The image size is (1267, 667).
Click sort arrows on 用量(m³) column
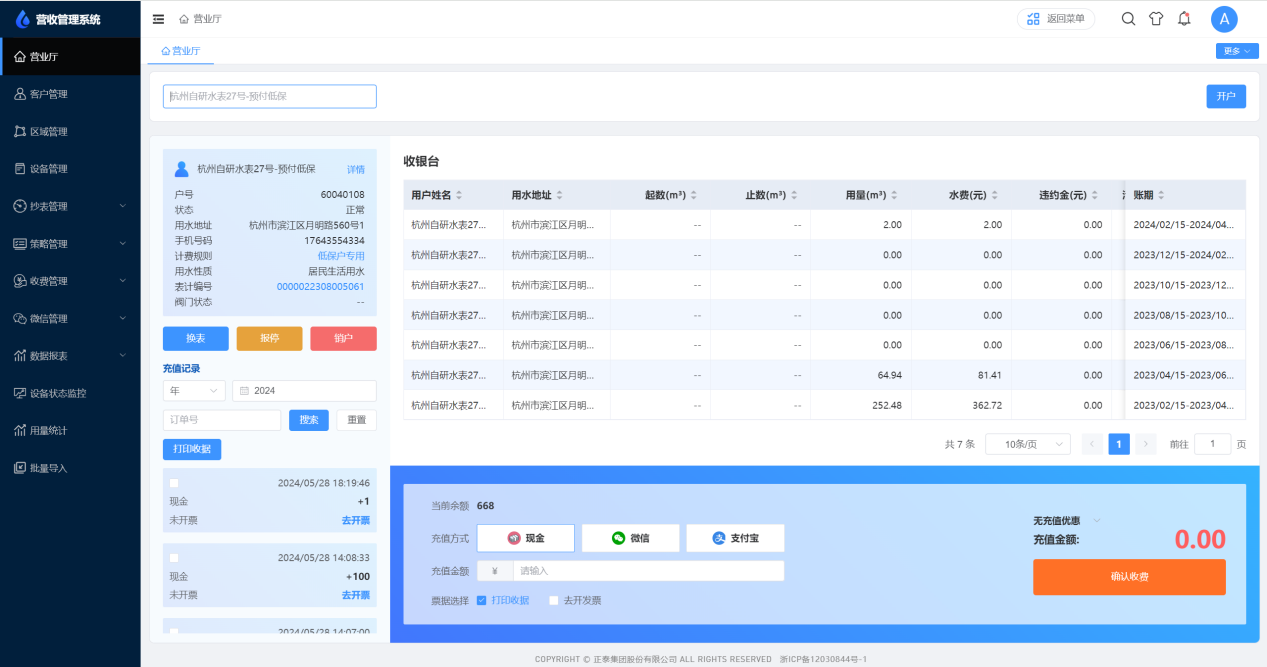pos(893,195)
